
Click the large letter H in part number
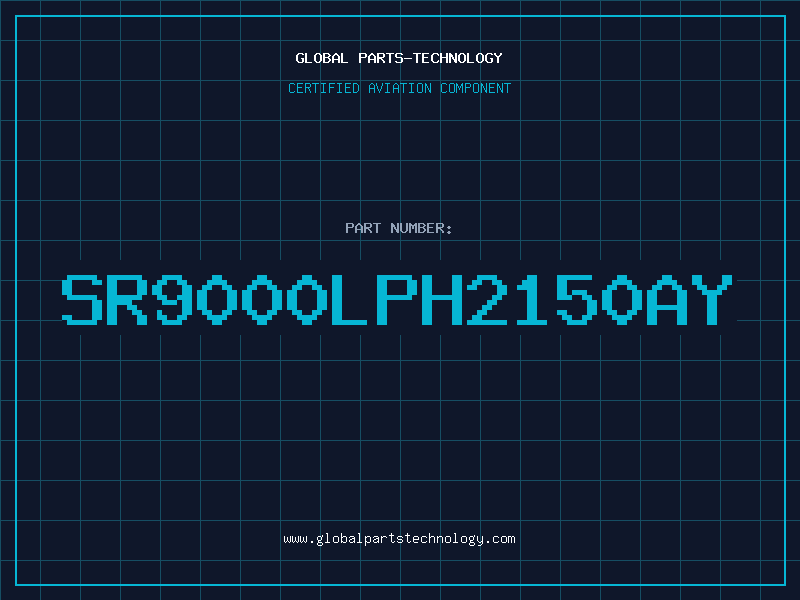(442, 299)
